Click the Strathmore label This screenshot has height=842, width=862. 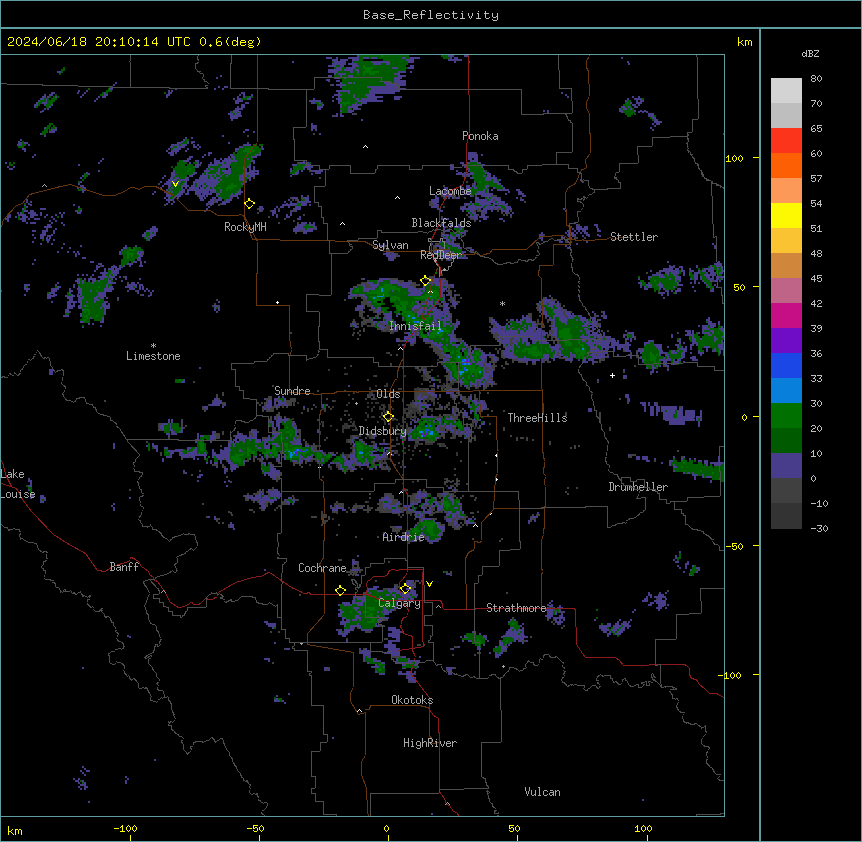[516, 608]
